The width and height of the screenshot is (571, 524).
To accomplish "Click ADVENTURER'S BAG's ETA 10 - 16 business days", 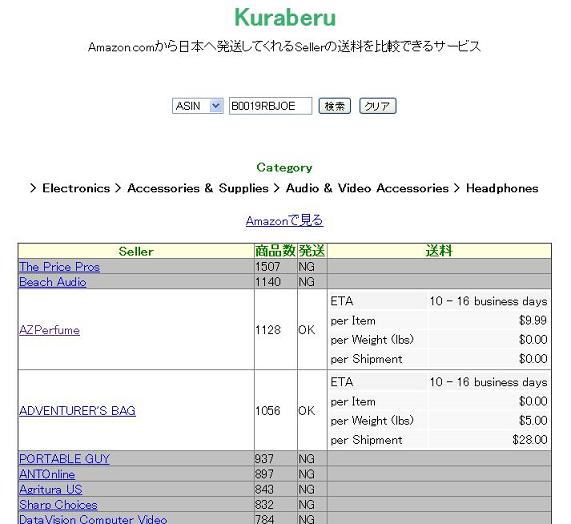I will [488, 382].
